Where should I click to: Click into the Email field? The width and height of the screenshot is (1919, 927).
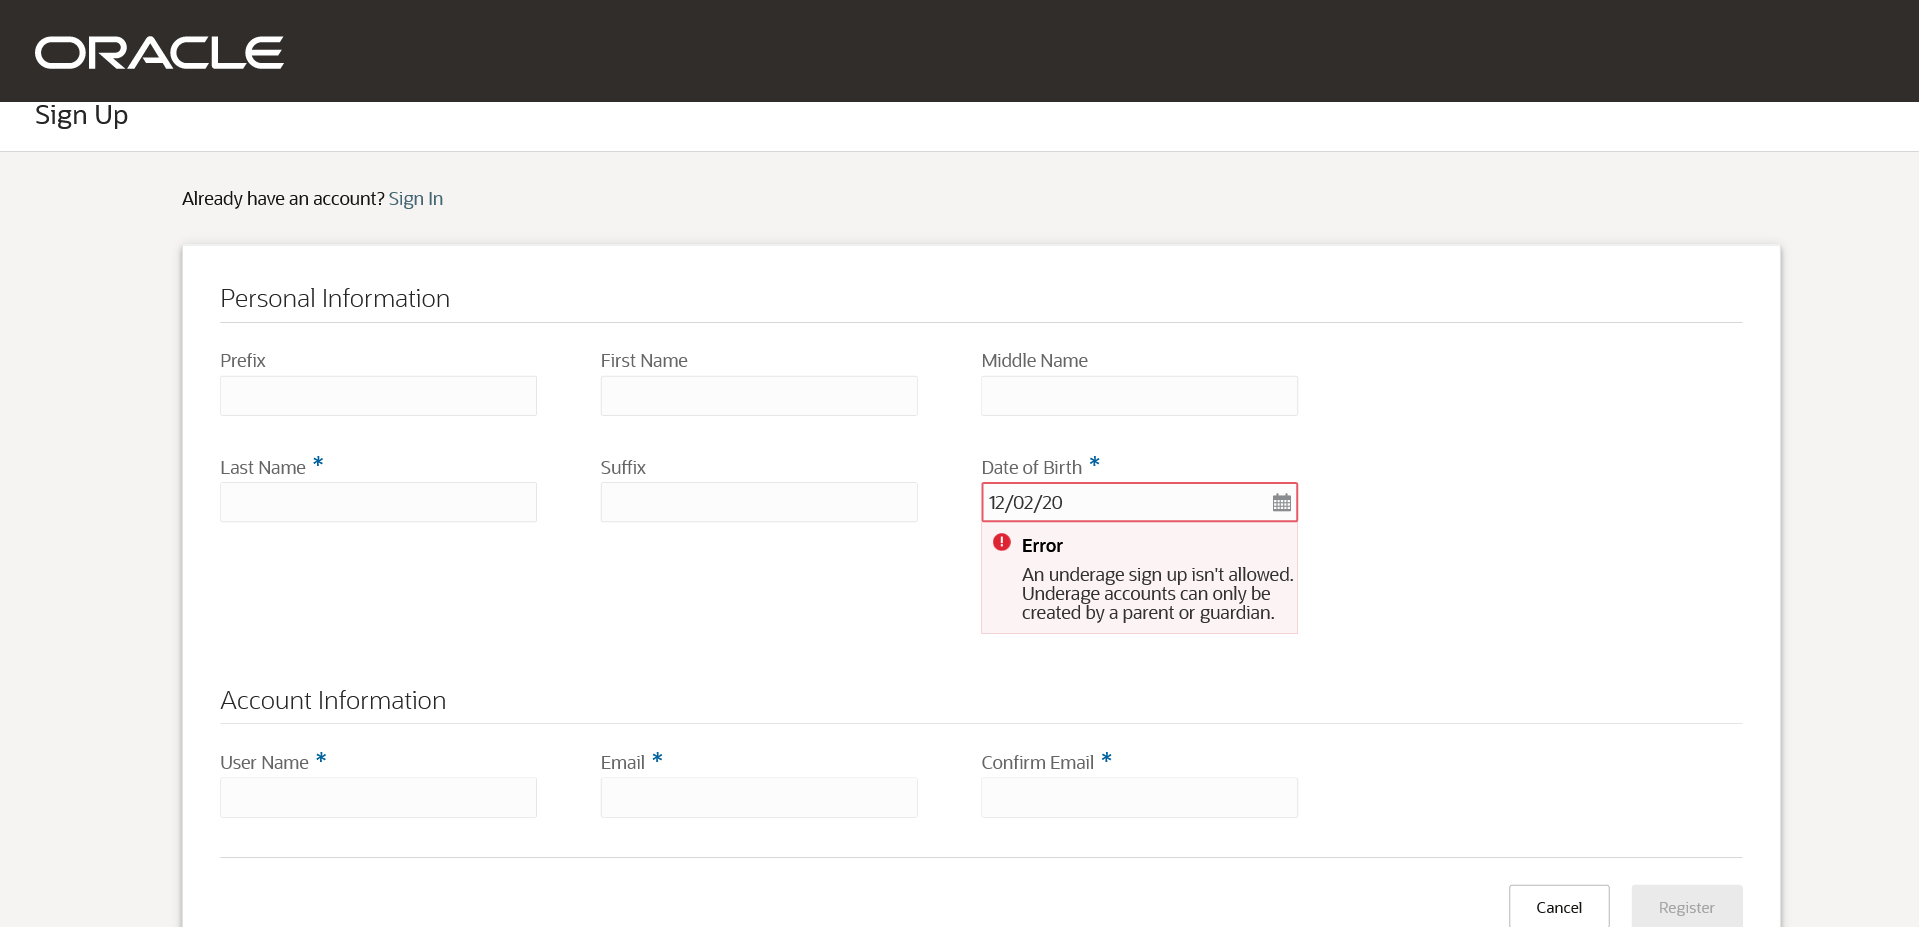(758, 798)
